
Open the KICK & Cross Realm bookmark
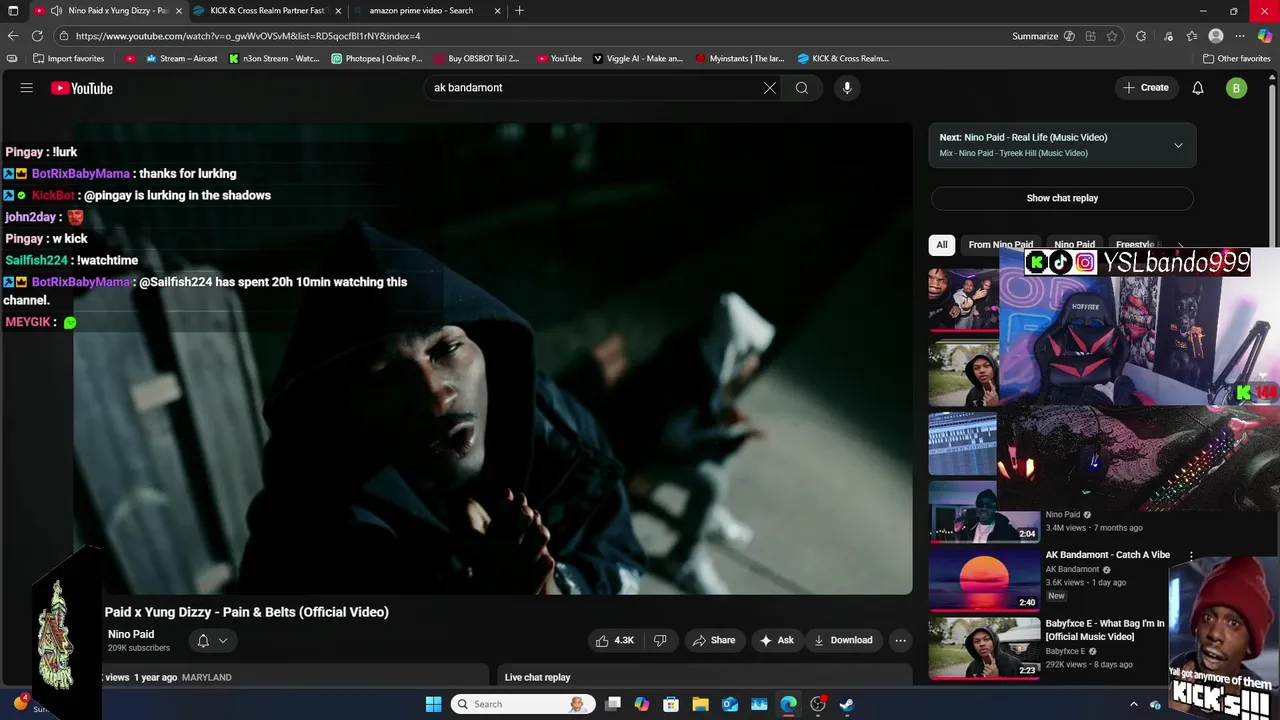pos(842,59)
